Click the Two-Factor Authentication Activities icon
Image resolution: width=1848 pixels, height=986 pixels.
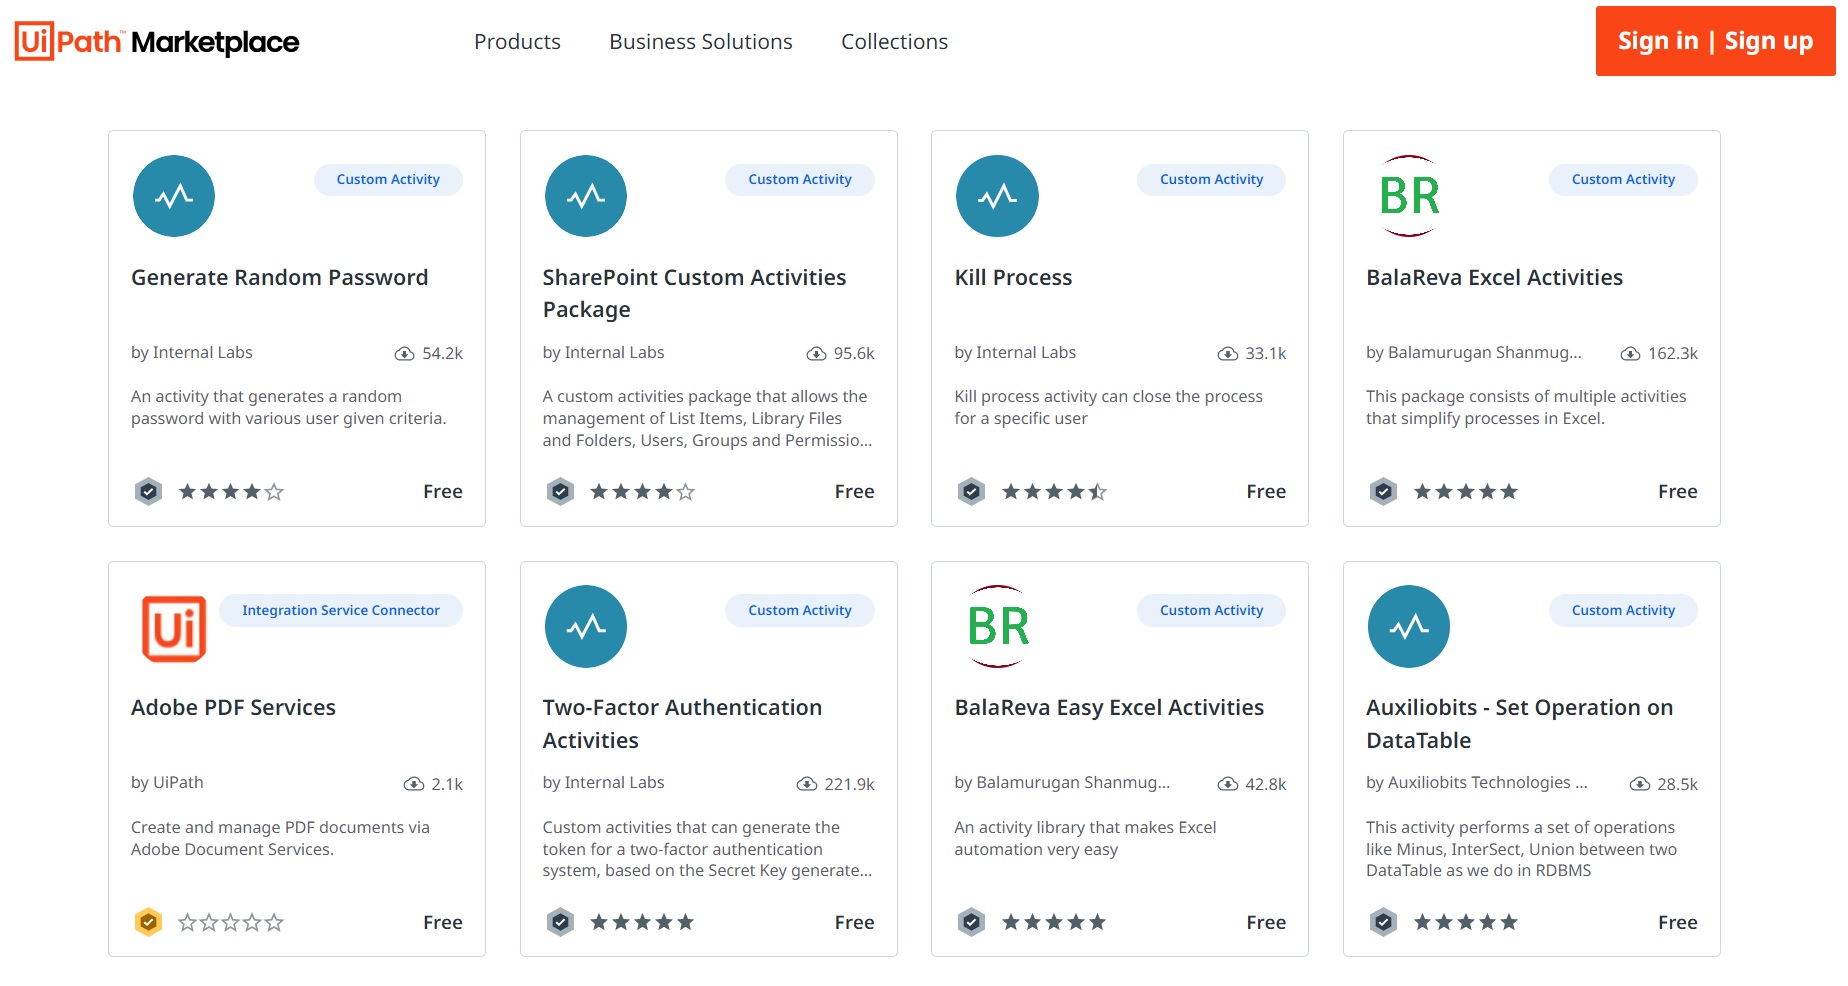[586, 626]
